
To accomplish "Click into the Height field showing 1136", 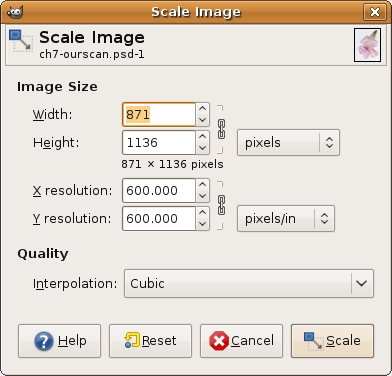I will pos(159,143).
